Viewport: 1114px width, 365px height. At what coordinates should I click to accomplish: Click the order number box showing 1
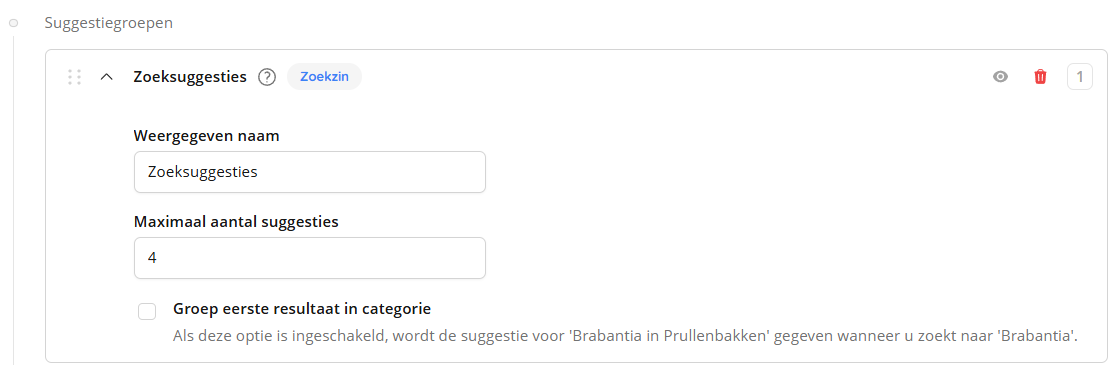point(1080,77)
